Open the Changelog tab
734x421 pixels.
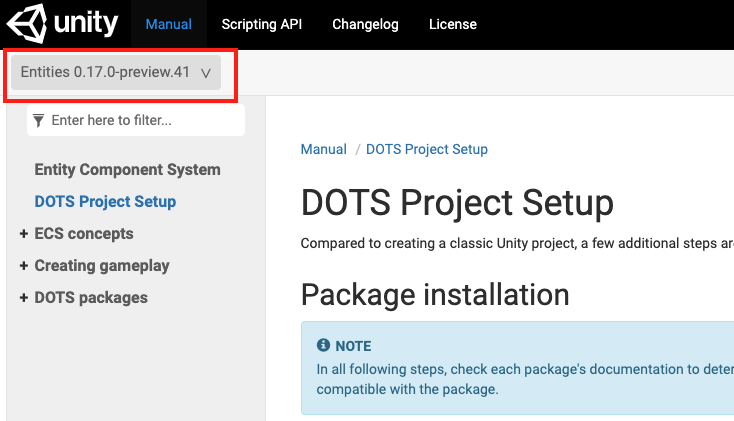click(x=365, y=24)
